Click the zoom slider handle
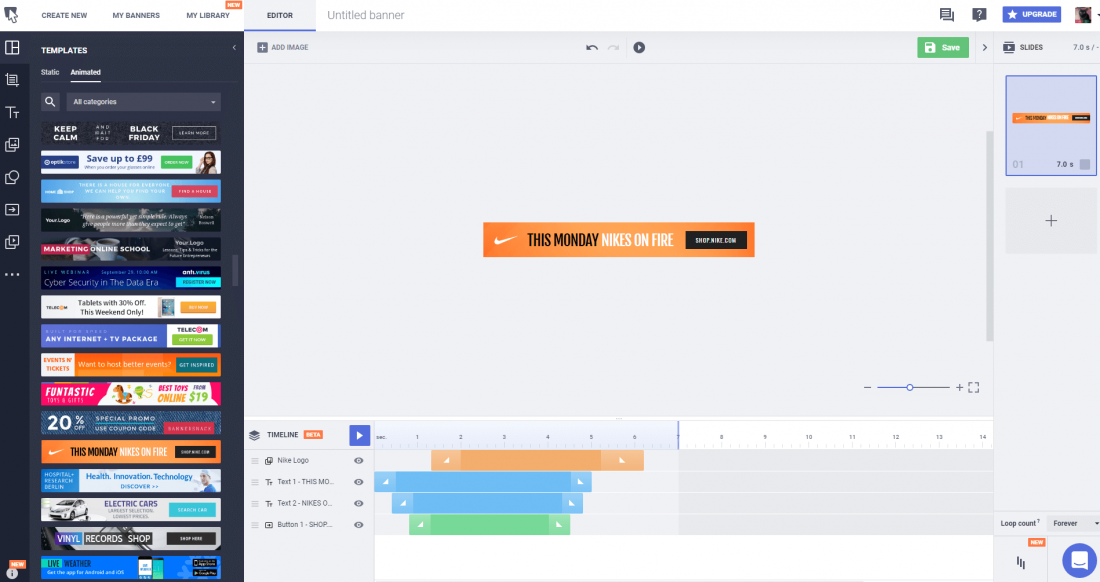Screen dimensions: 1100x582 click(x=910, y=388)
